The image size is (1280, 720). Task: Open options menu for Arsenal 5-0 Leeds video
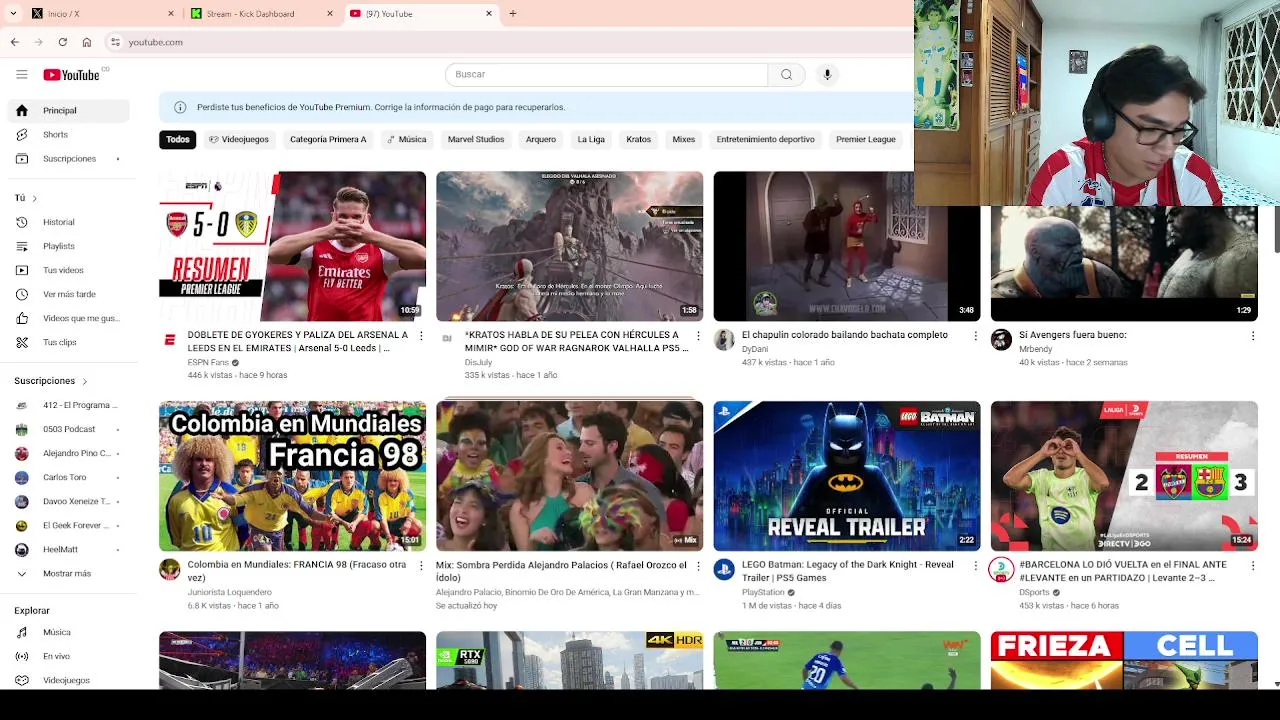[421, 336]
